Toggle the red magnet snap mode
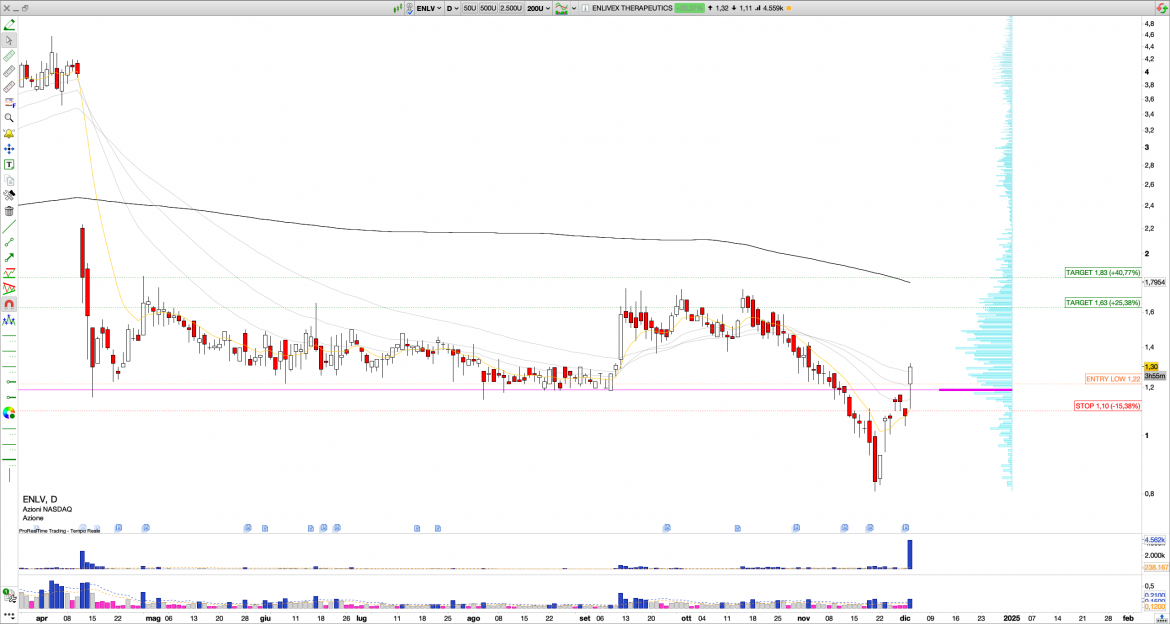 point(9,305)
